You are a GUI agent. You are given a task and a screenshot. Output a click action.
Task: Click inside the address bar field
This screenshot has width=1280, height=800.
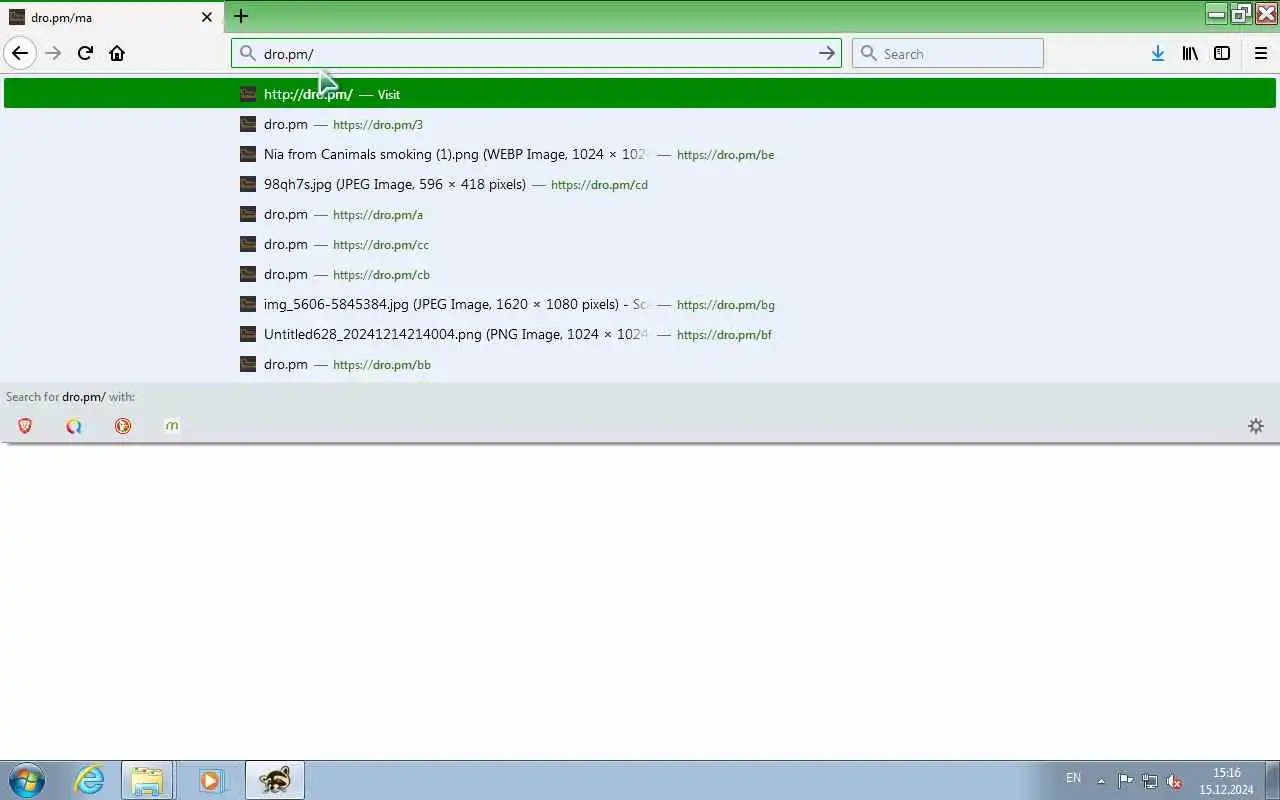[535, 53]
